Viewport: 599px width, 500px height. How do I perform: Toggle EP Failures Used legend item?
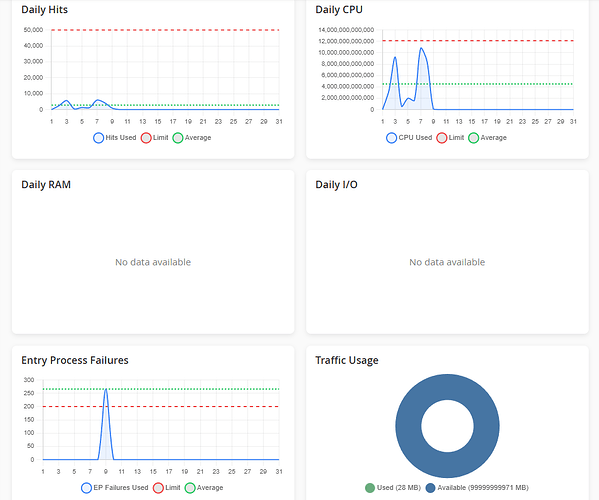(115, 488)
